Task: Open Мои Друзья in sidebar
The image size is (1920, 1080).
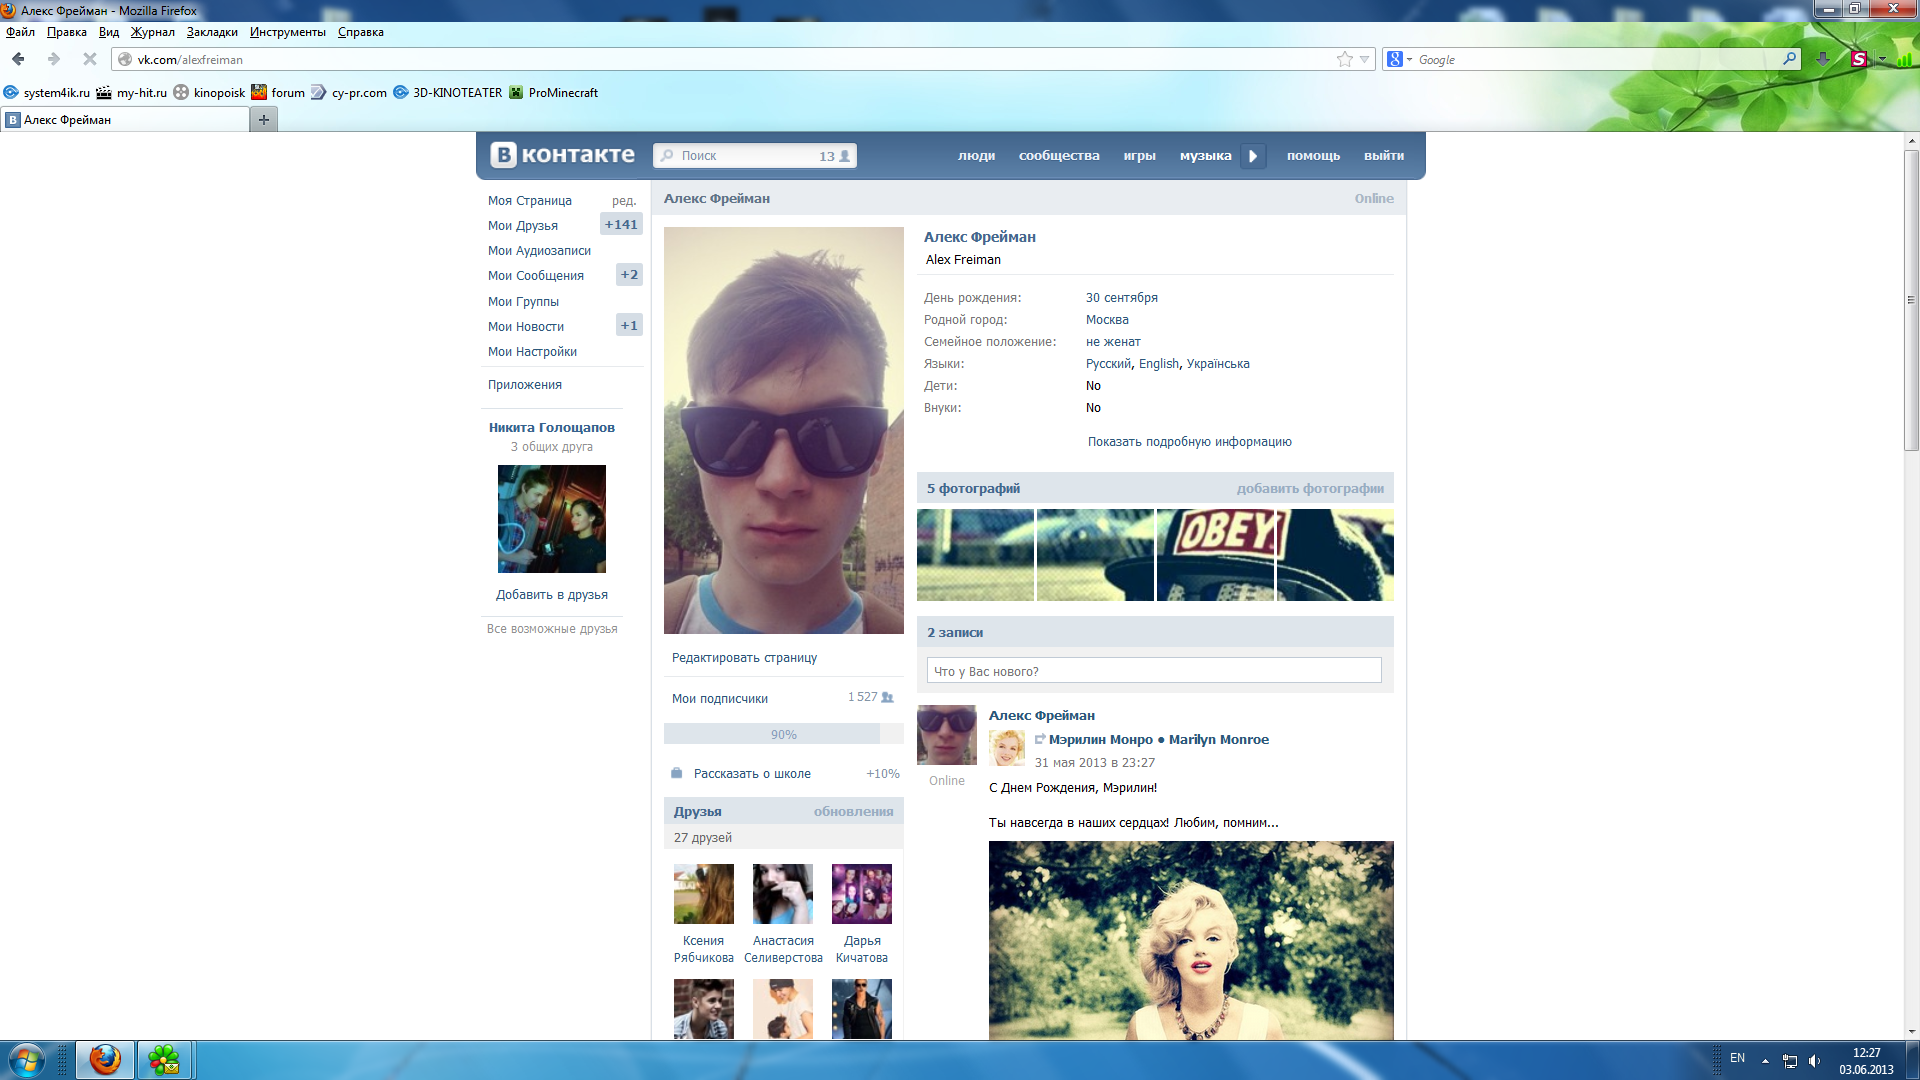Action: coord(523,226)
